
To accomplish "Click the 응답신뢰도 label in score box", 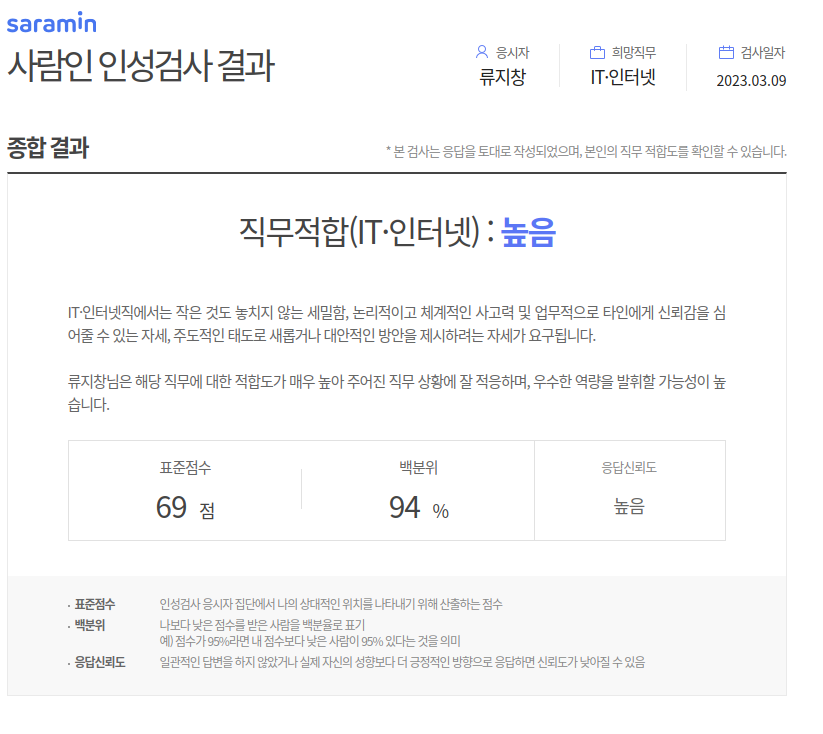I will [629, 467].
